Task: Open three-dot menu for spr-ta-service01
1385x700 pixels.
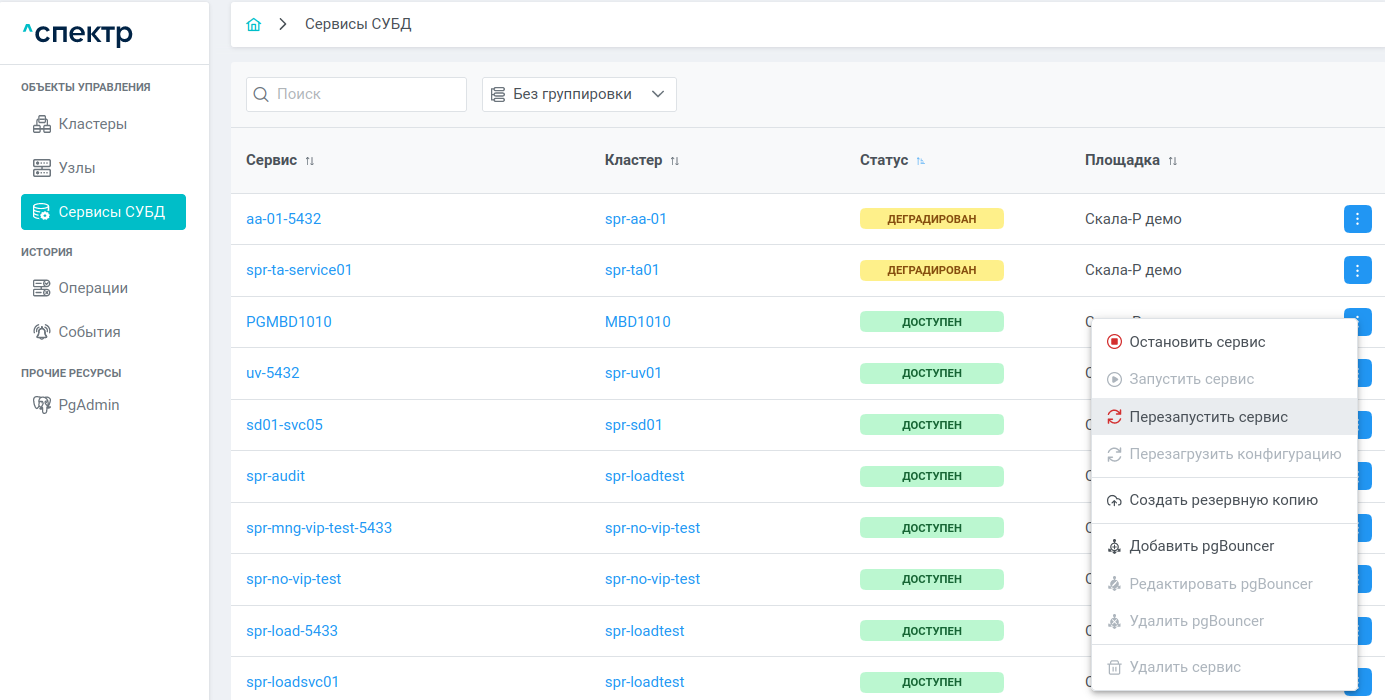Action: click(x=1357, y=270)
